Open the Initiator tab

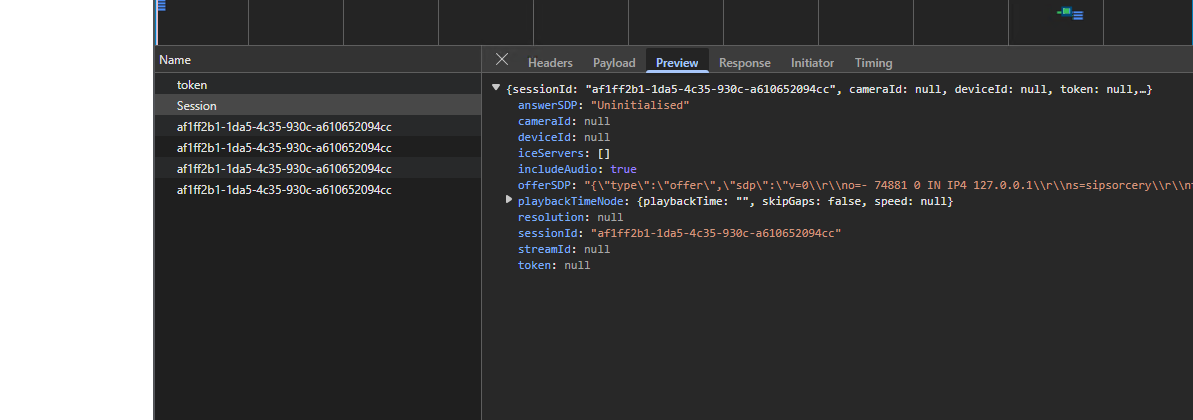click(812, 63)
